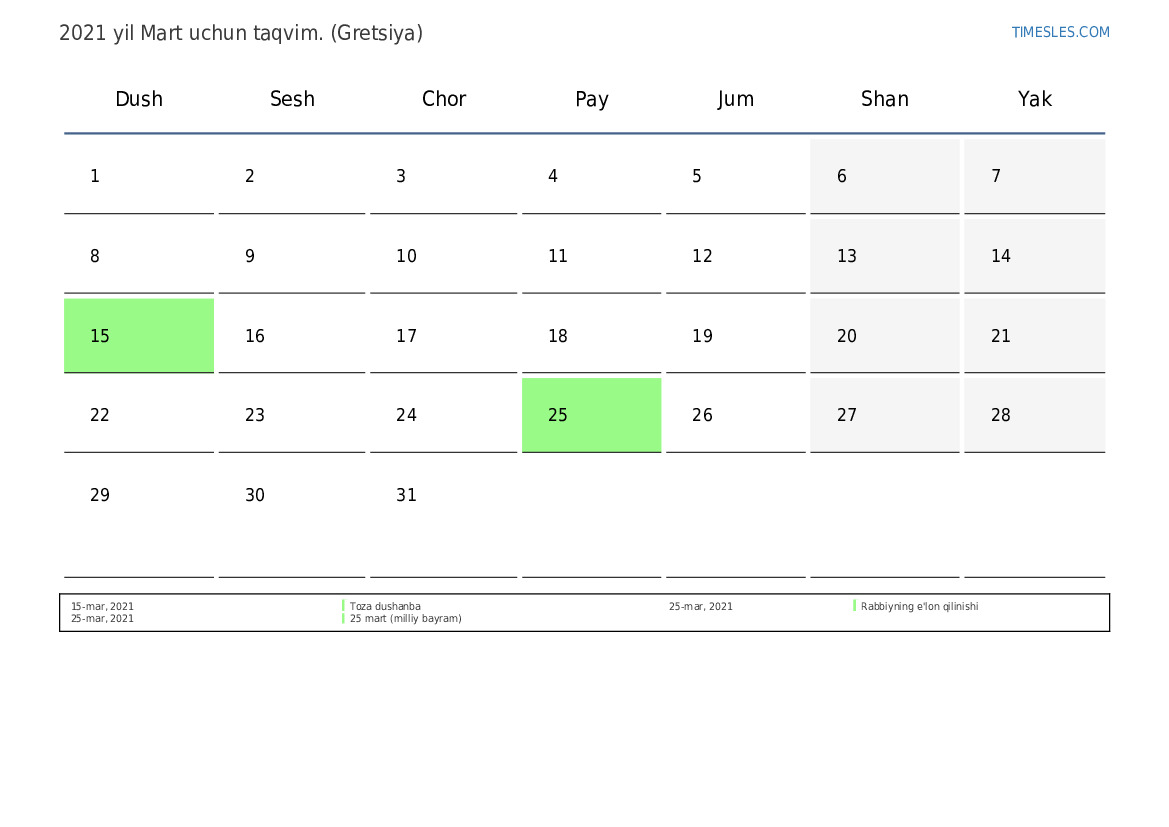
Task: Choose day 22 in the grid
Action: pyautogui.click(x=139, y=415)
